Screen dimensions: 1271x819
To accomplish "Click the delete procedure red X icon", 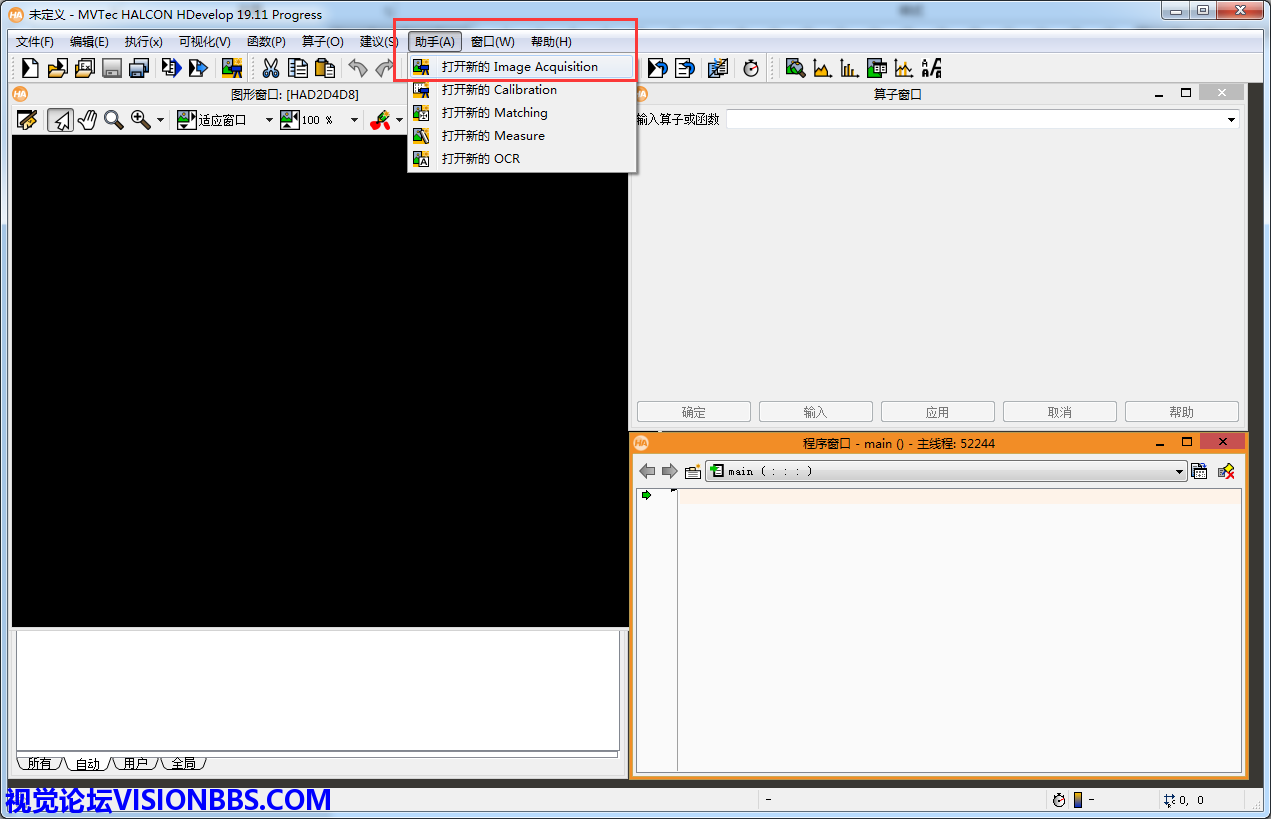I will (x=1226, y=471).
